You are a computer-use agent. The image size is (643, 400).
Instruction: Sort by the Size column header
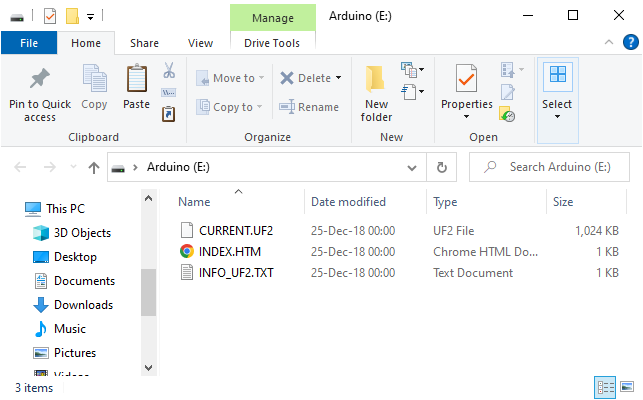[563, 202]
